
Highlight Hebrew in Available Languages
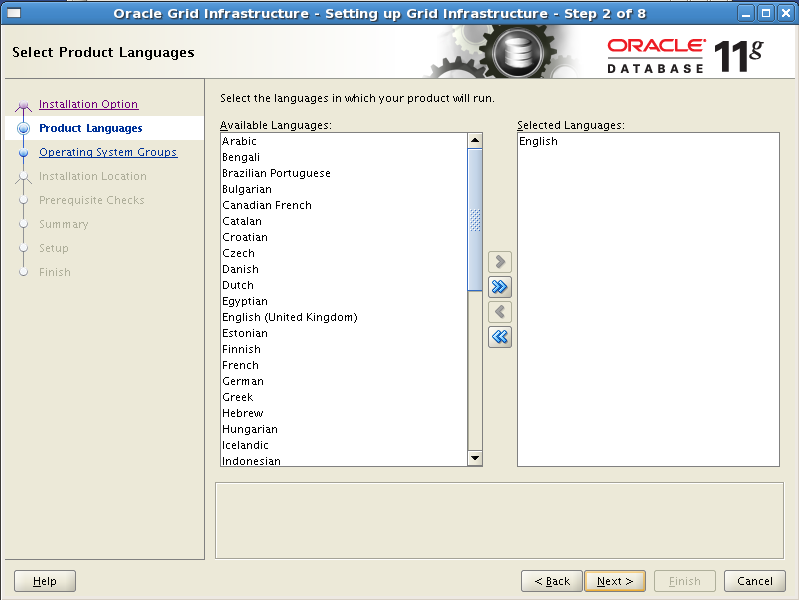point(344,413)
